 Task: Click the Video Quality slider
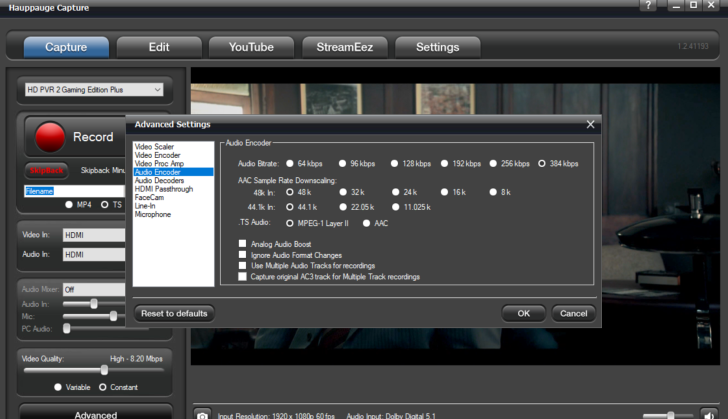[x=104, y=370]
